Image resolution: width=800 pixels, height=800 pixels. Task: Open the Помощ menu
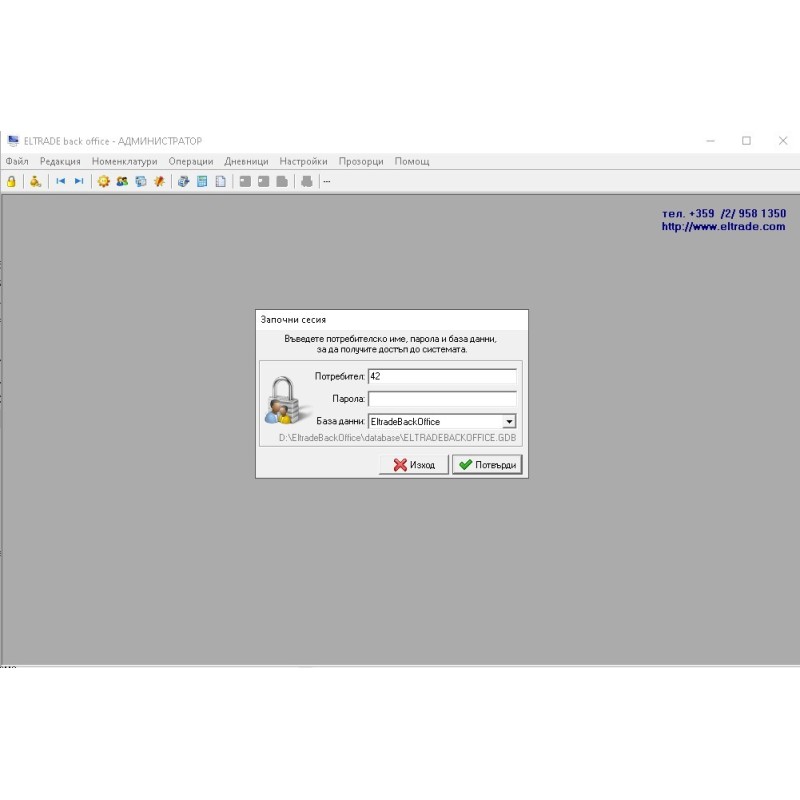point(412,161)
